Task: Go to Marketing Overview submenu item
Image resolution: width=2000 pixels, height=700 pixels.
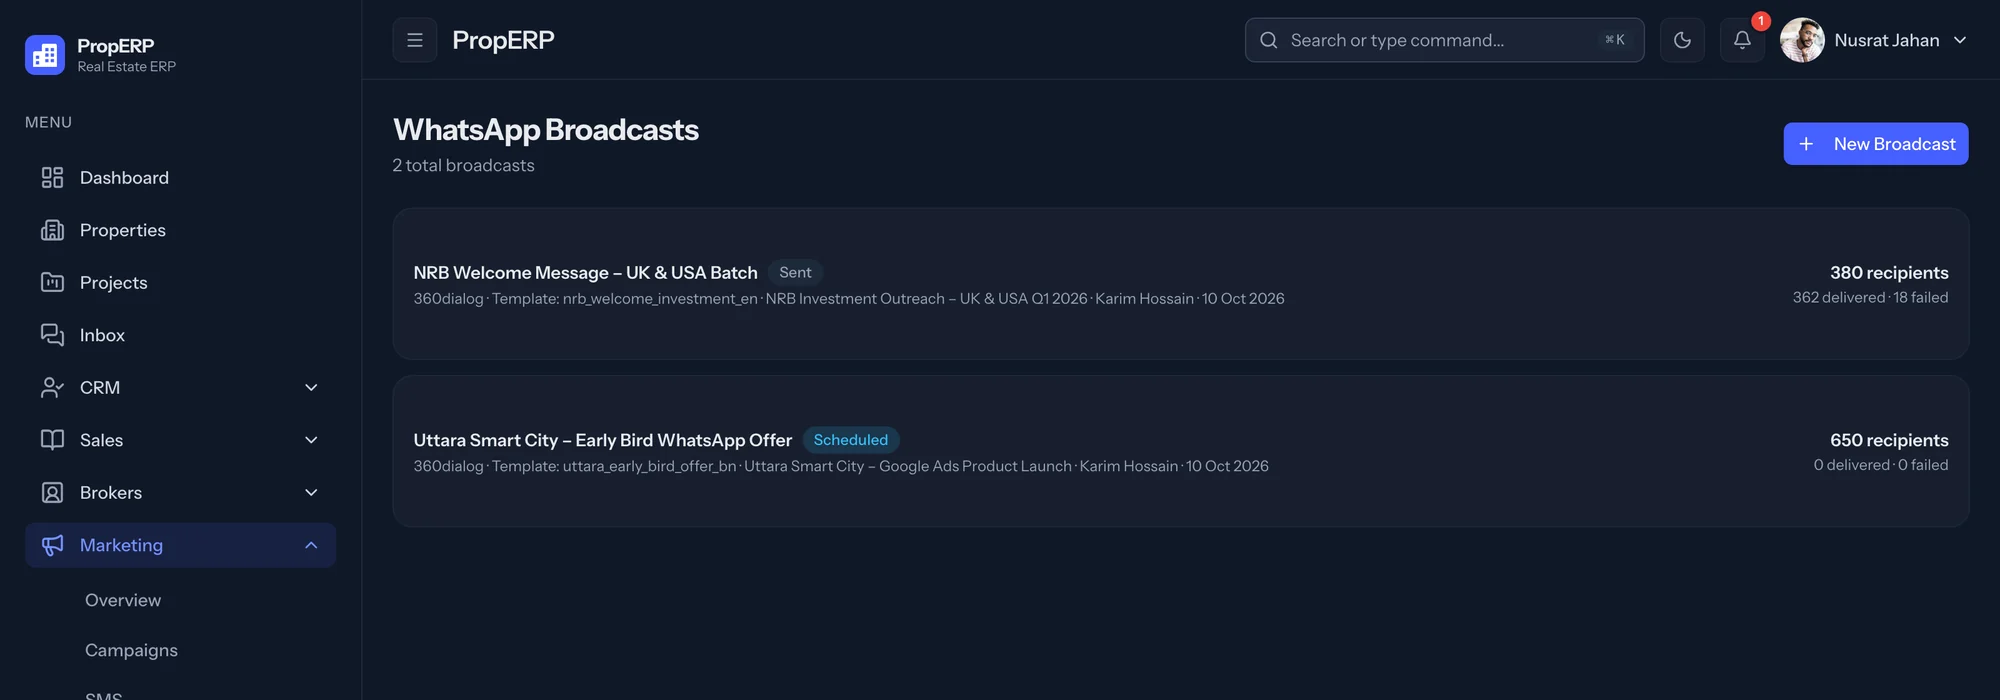Action: click(123, 600)
